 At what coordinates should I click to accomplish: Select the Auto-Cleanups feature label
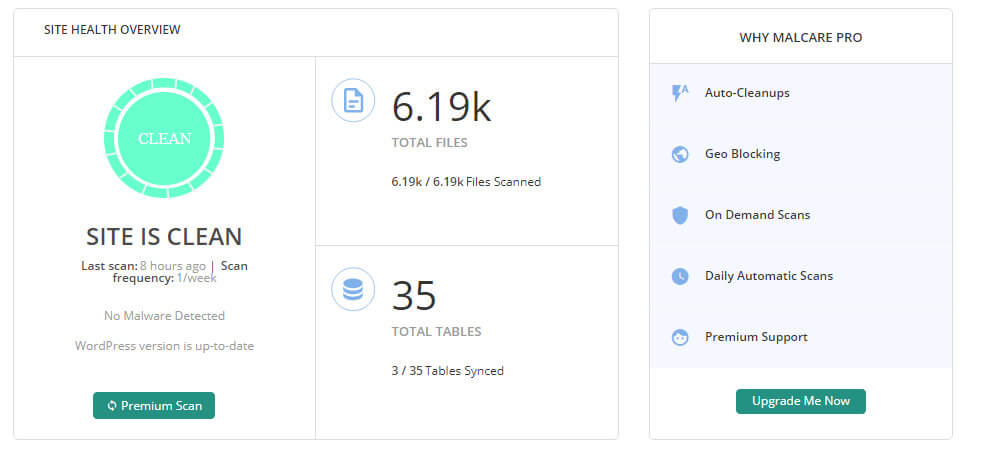[747, 93]
